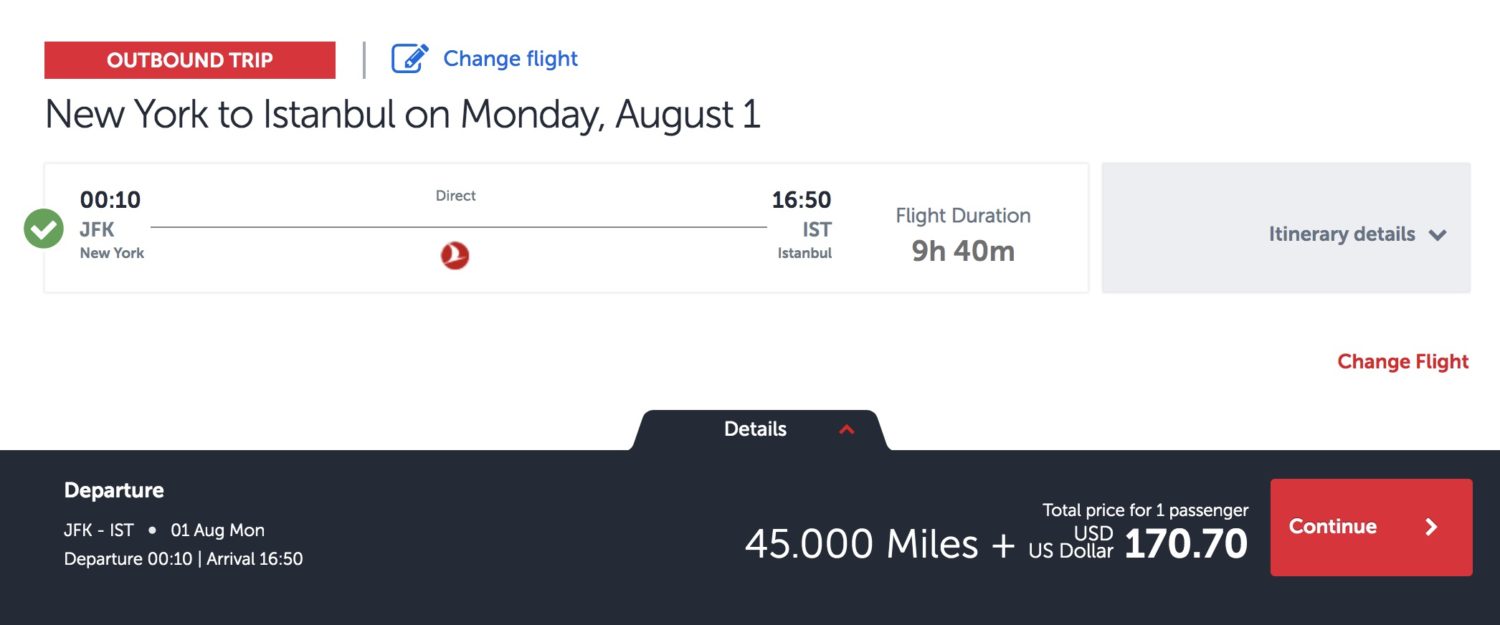Screen dimensions: 1500x625
Task: Click the New York to Istanbul heading
Action: pos(403,115)
